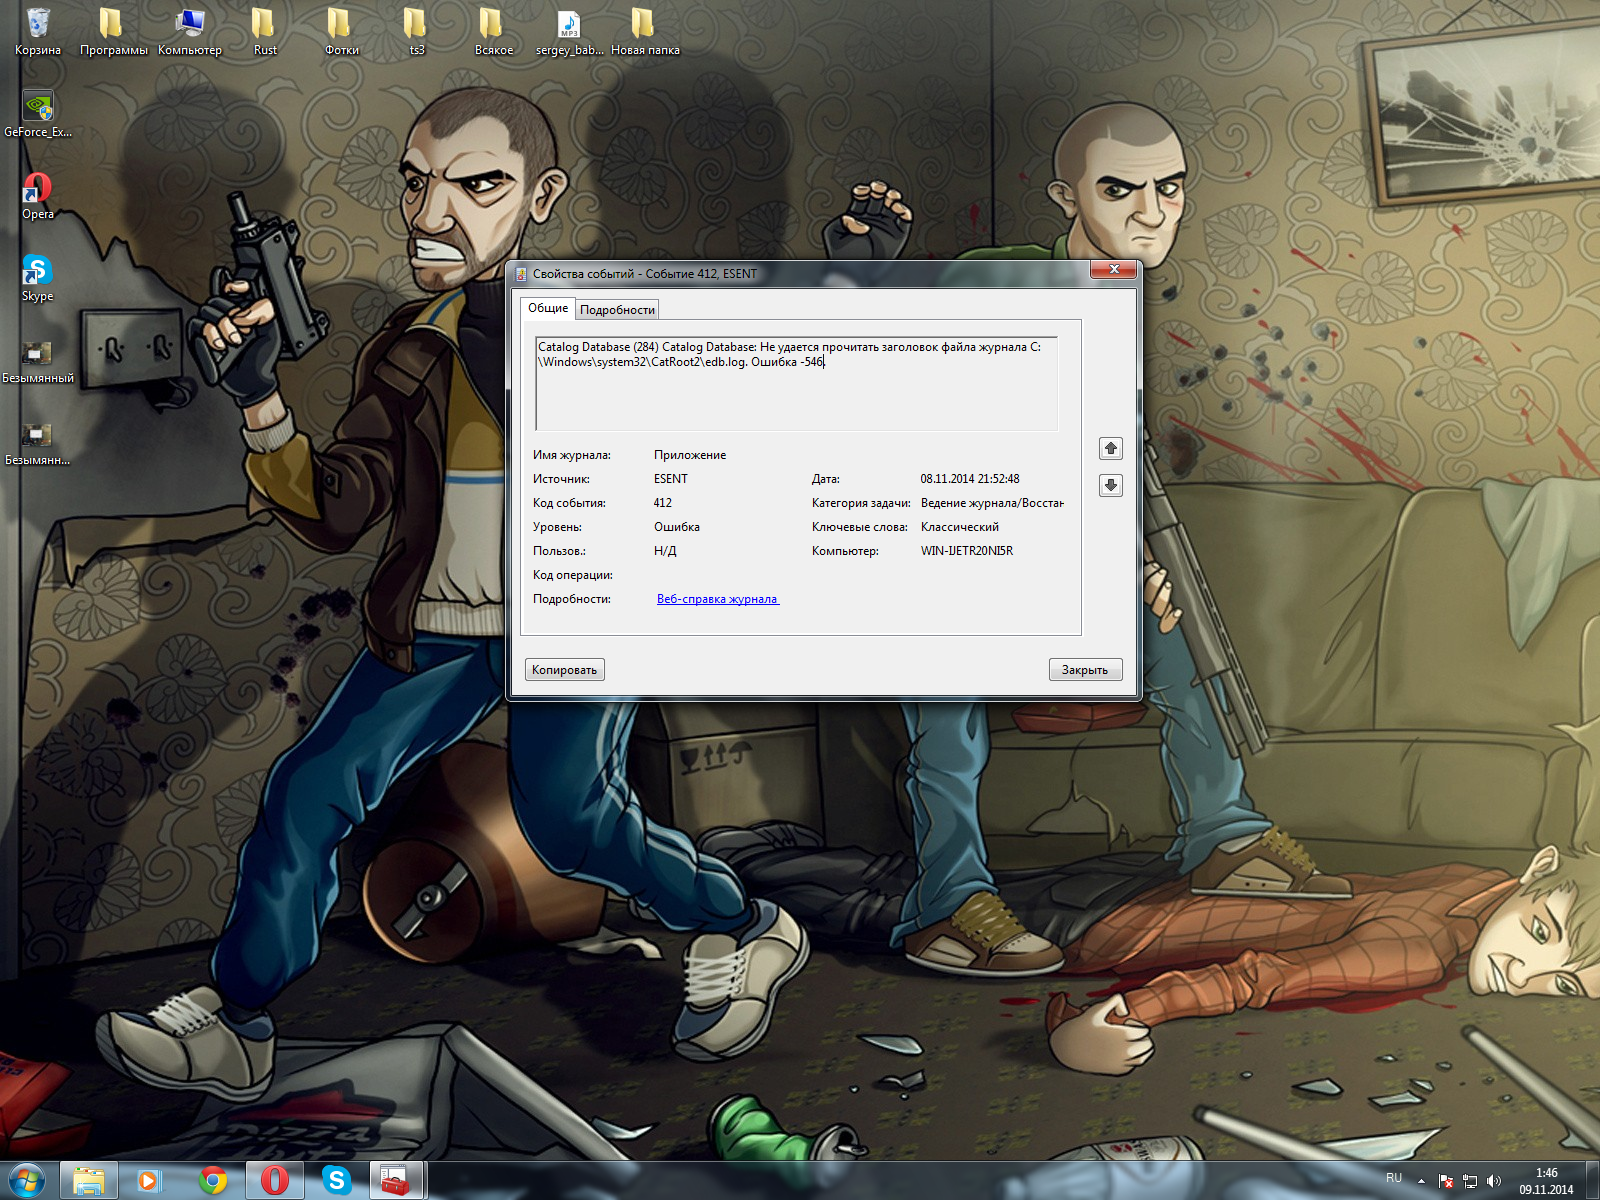This screenshot has height=1200, width=1600.
Task: Open the volume speaker tray icon
Action: pyautogui.click(x=1494, y=1181)
